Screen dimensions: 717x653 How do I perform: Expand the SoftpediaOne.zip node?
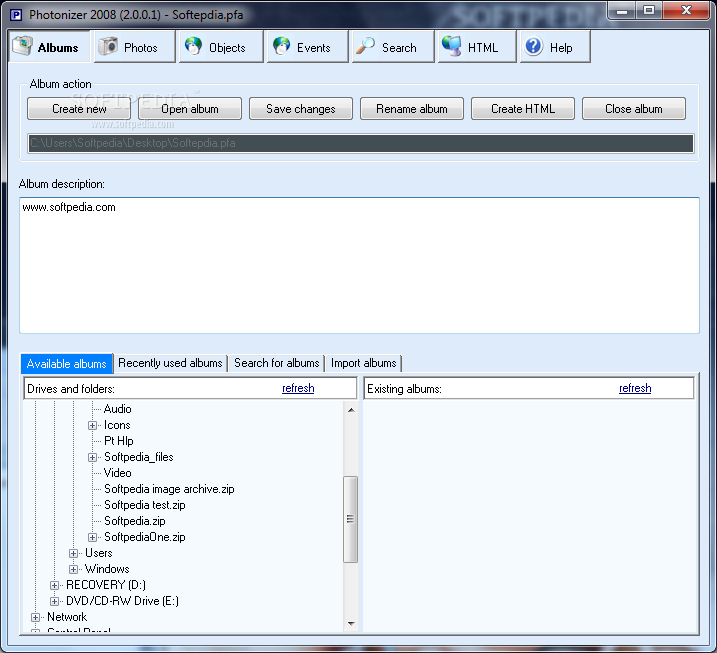[x=92, y=538]
